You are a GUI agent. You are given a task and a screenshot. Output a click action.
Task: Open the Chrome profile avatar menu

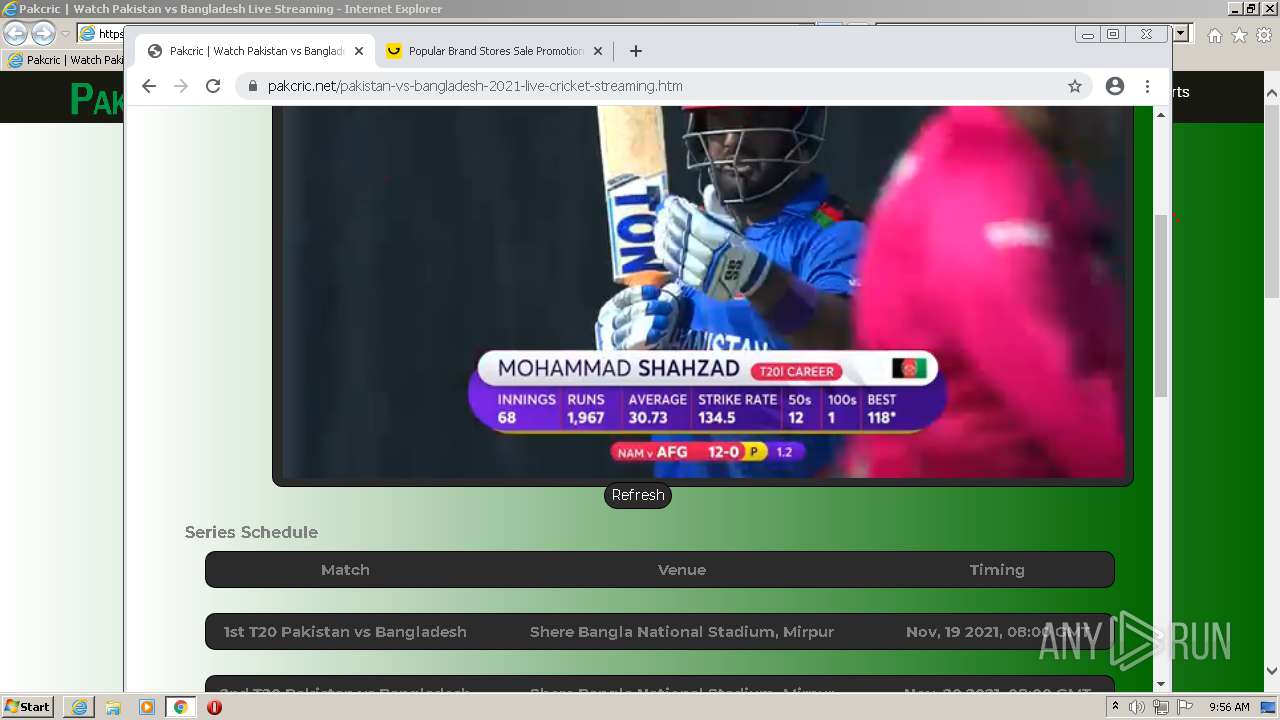click(1115, 86)
